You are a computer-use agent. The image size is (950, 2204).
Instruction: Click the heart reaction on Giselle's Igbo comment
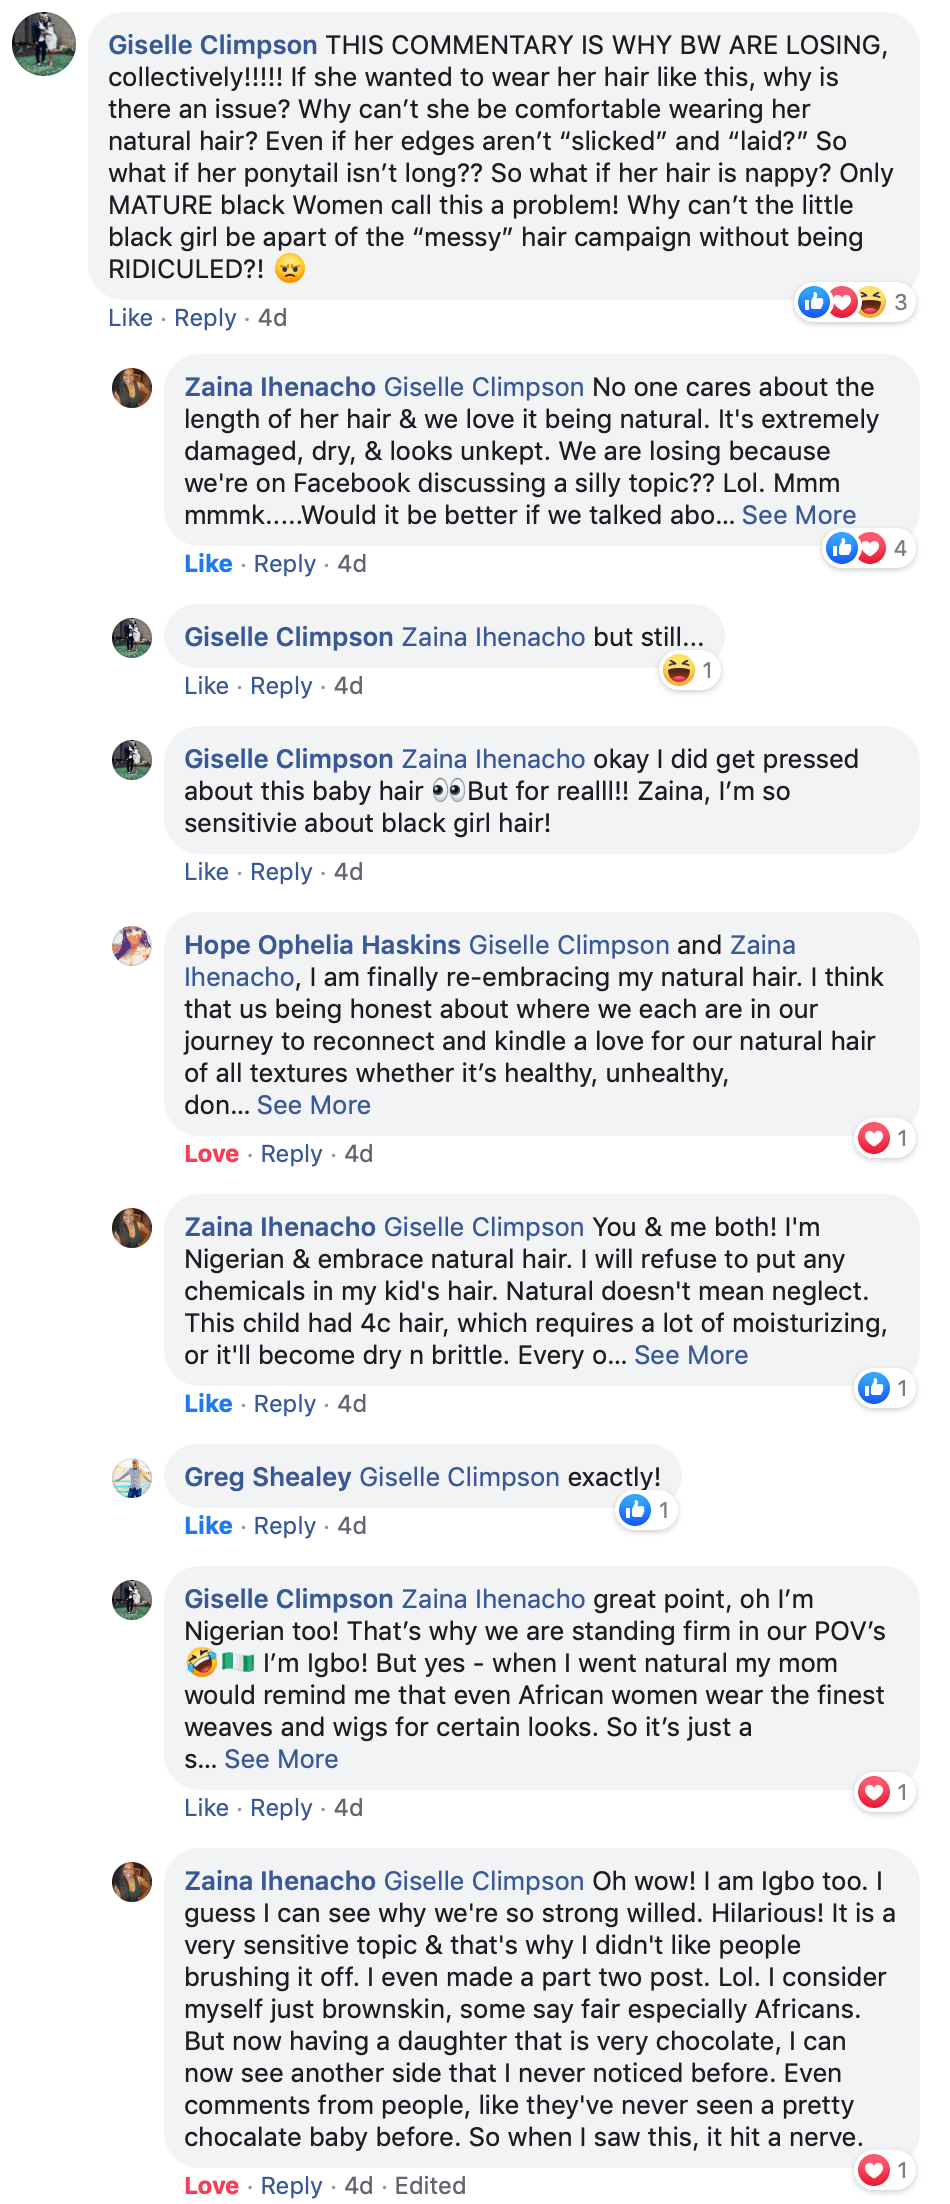coord(874,1793)
